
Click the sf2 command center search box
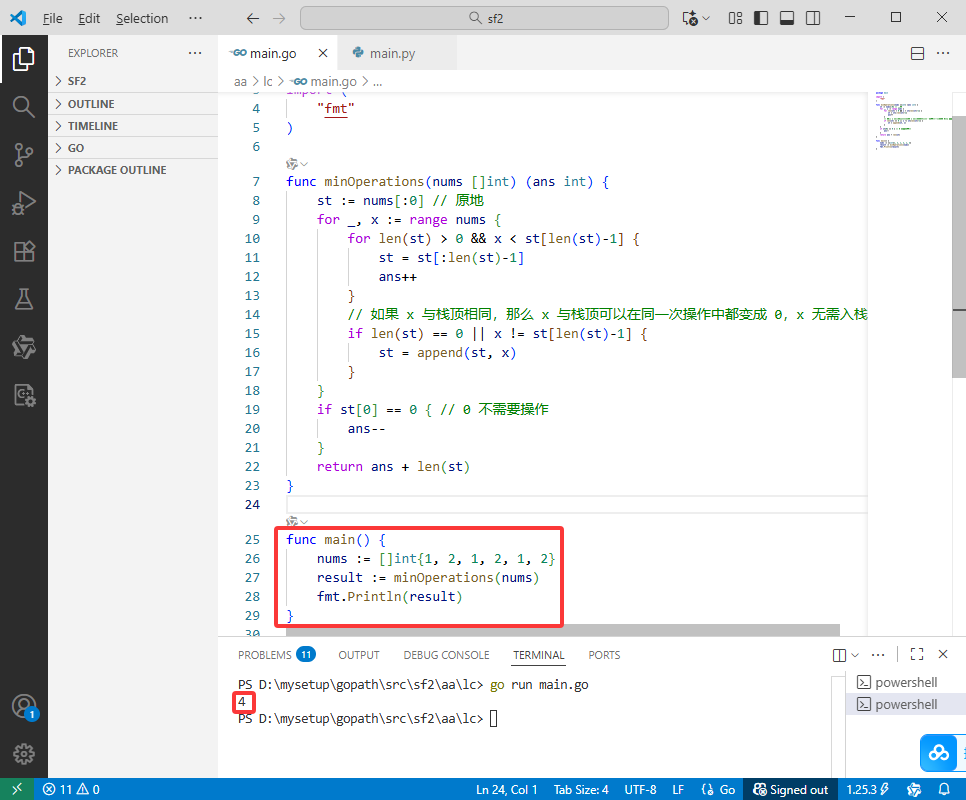click(484, 18)
